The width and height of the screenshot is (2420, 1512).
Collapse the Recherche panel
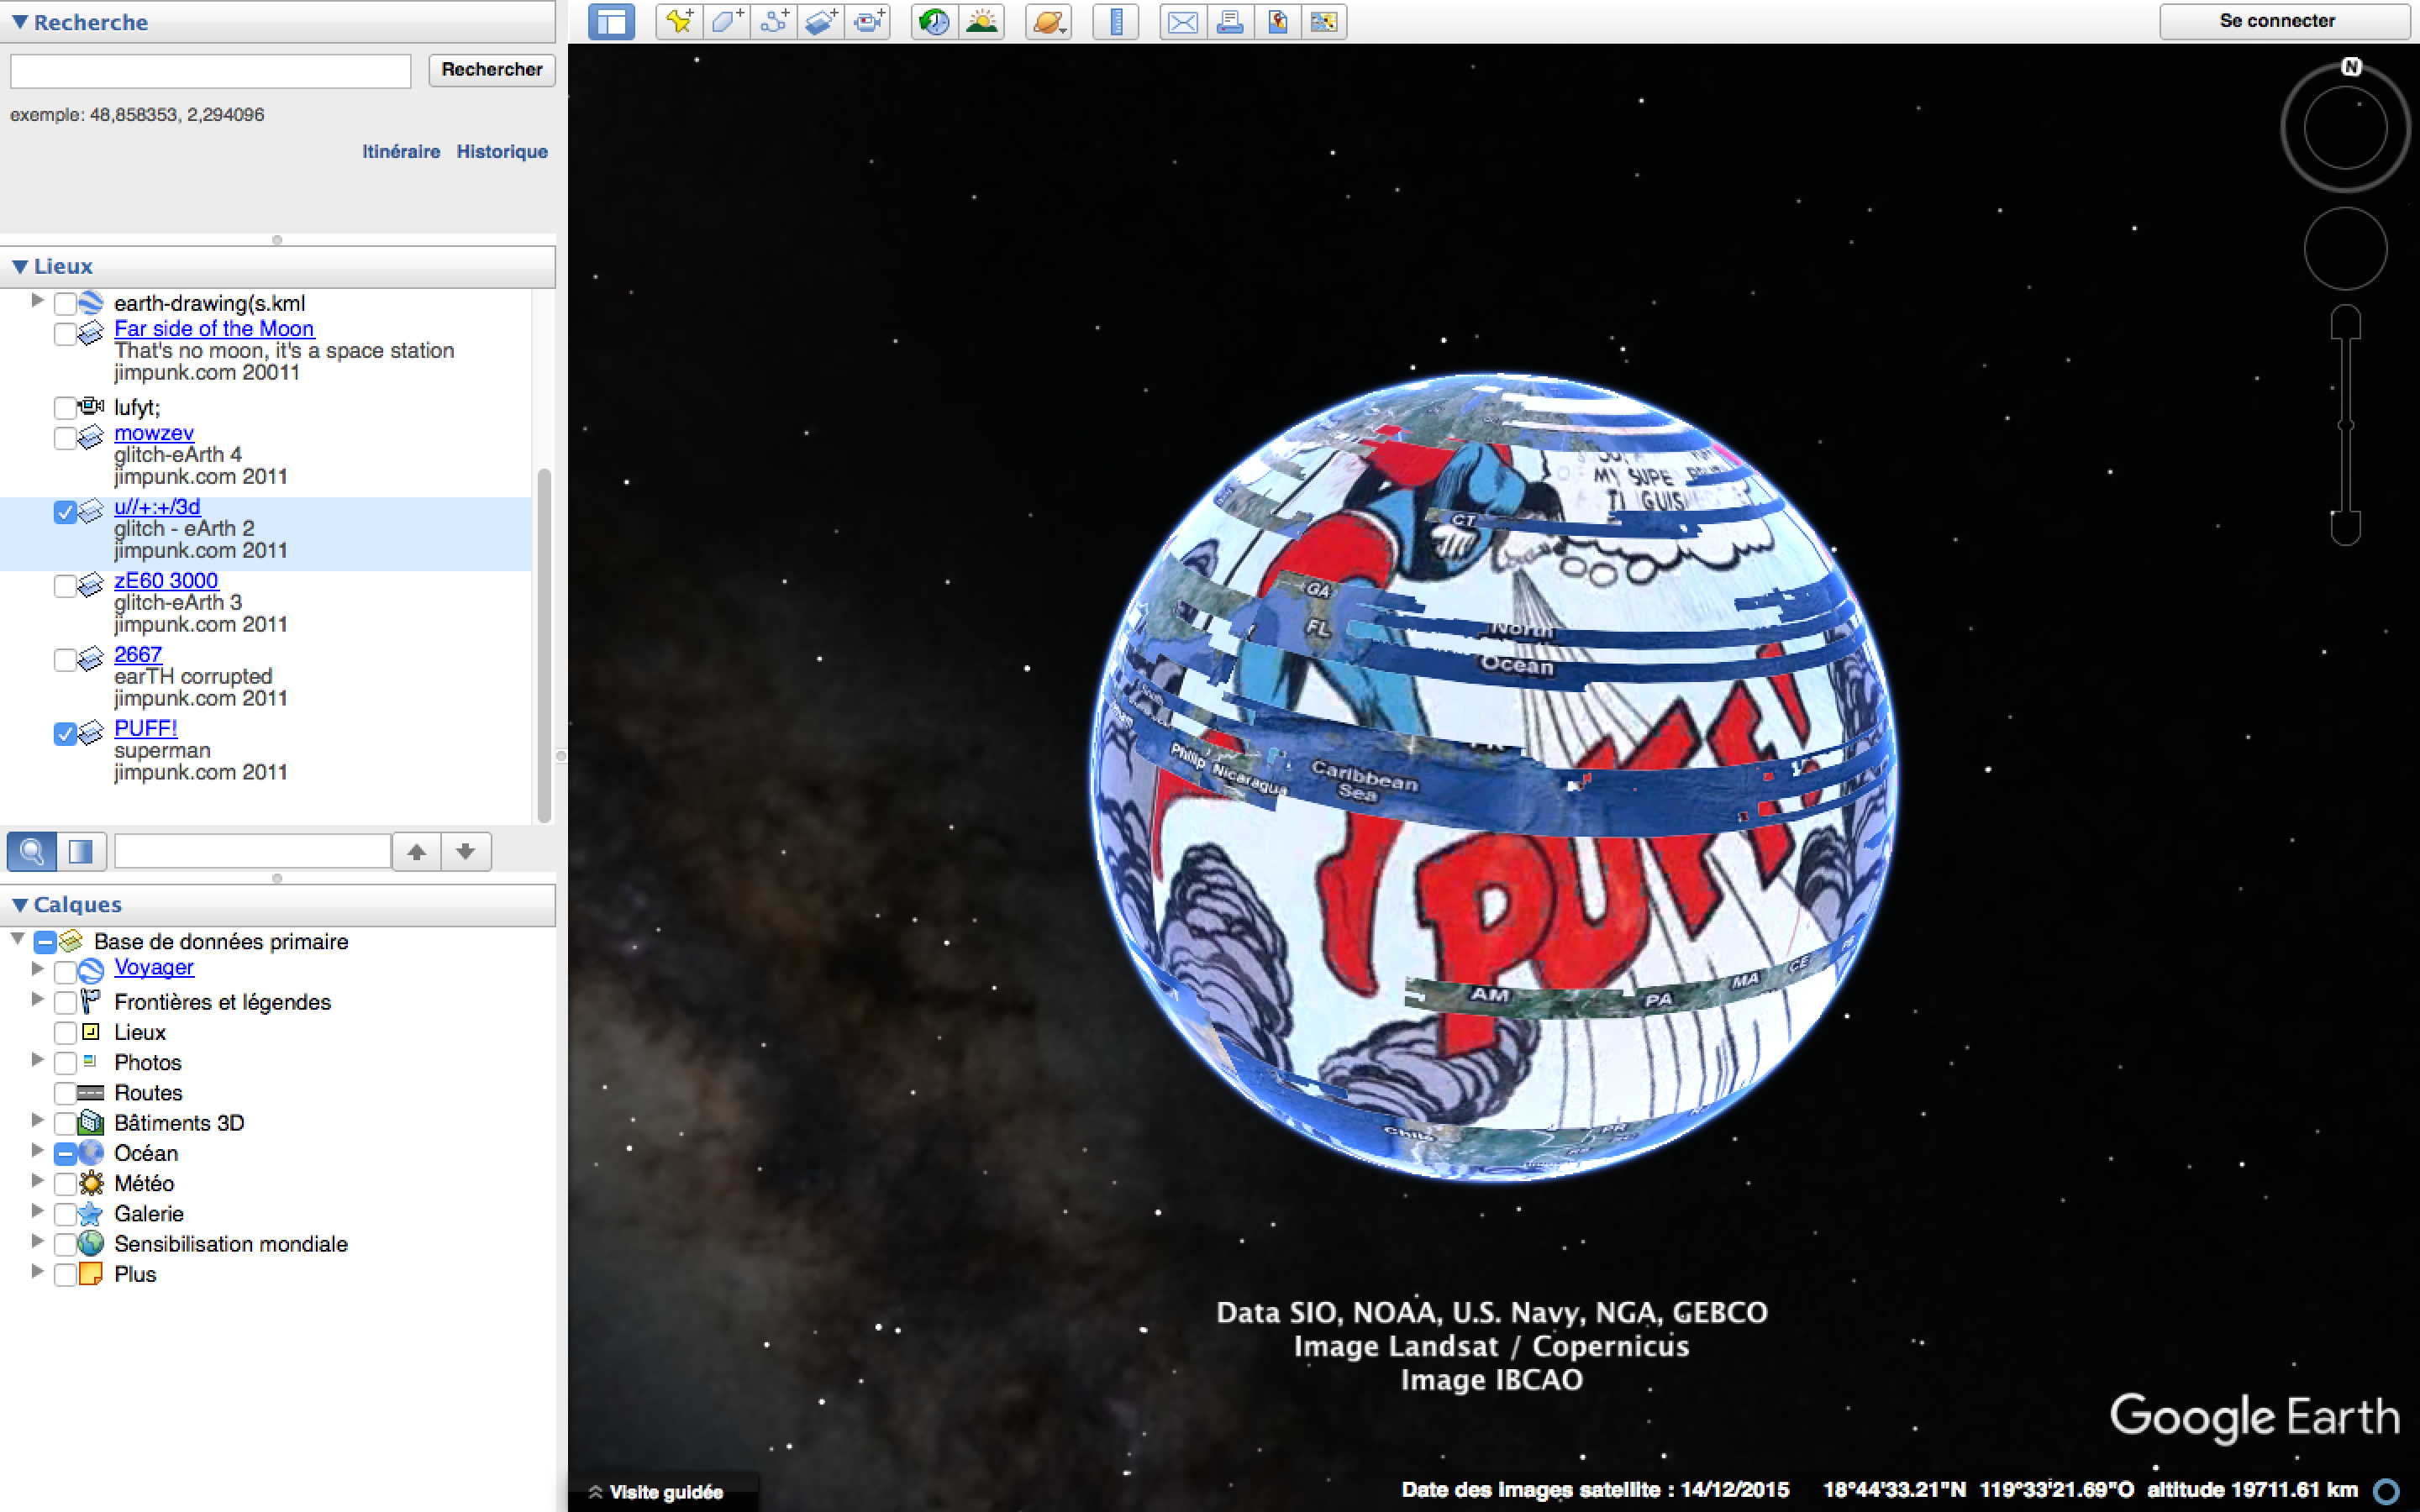click(x=19, y=22)
